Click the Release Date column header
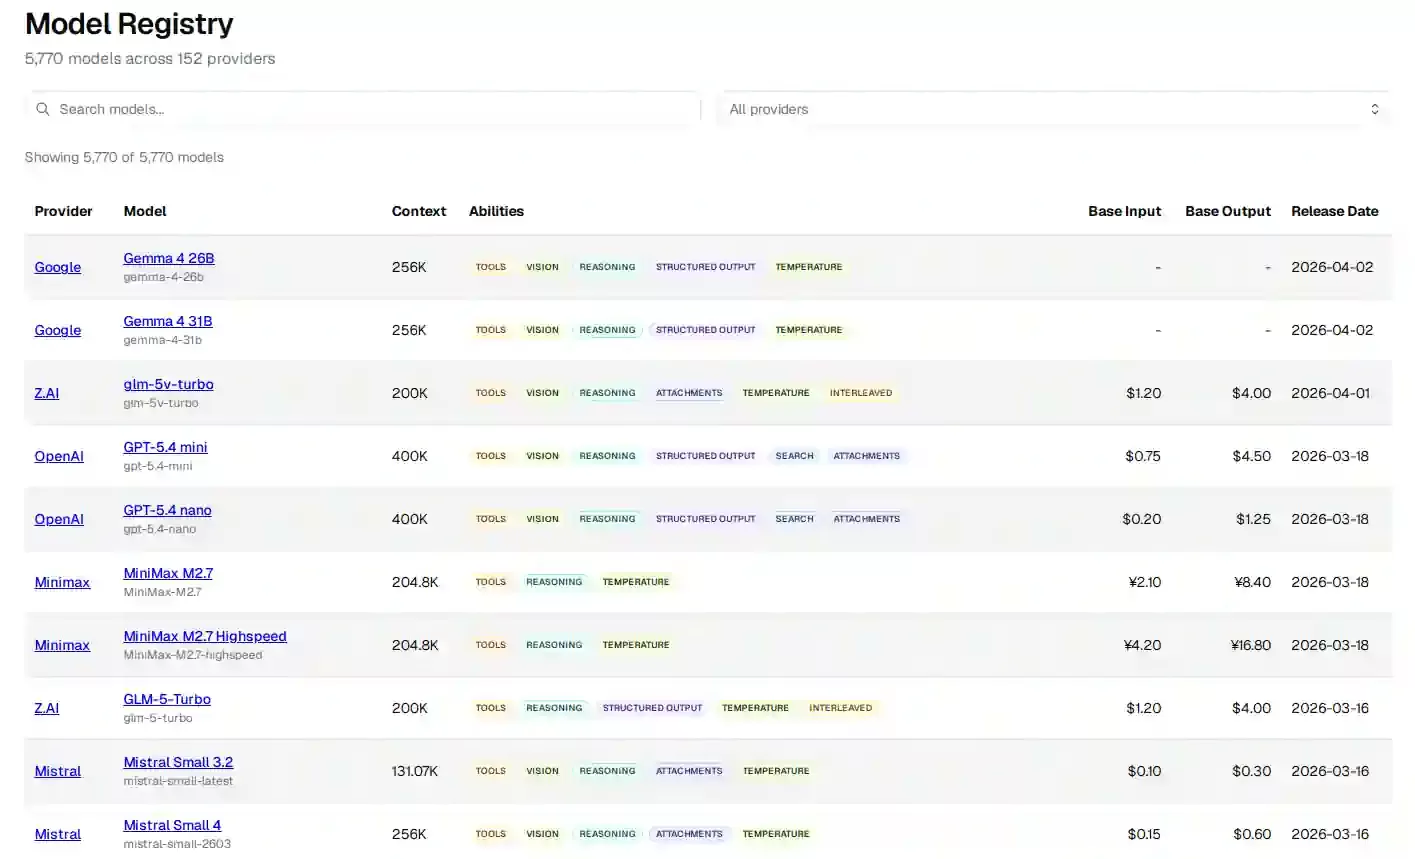 1334,211
